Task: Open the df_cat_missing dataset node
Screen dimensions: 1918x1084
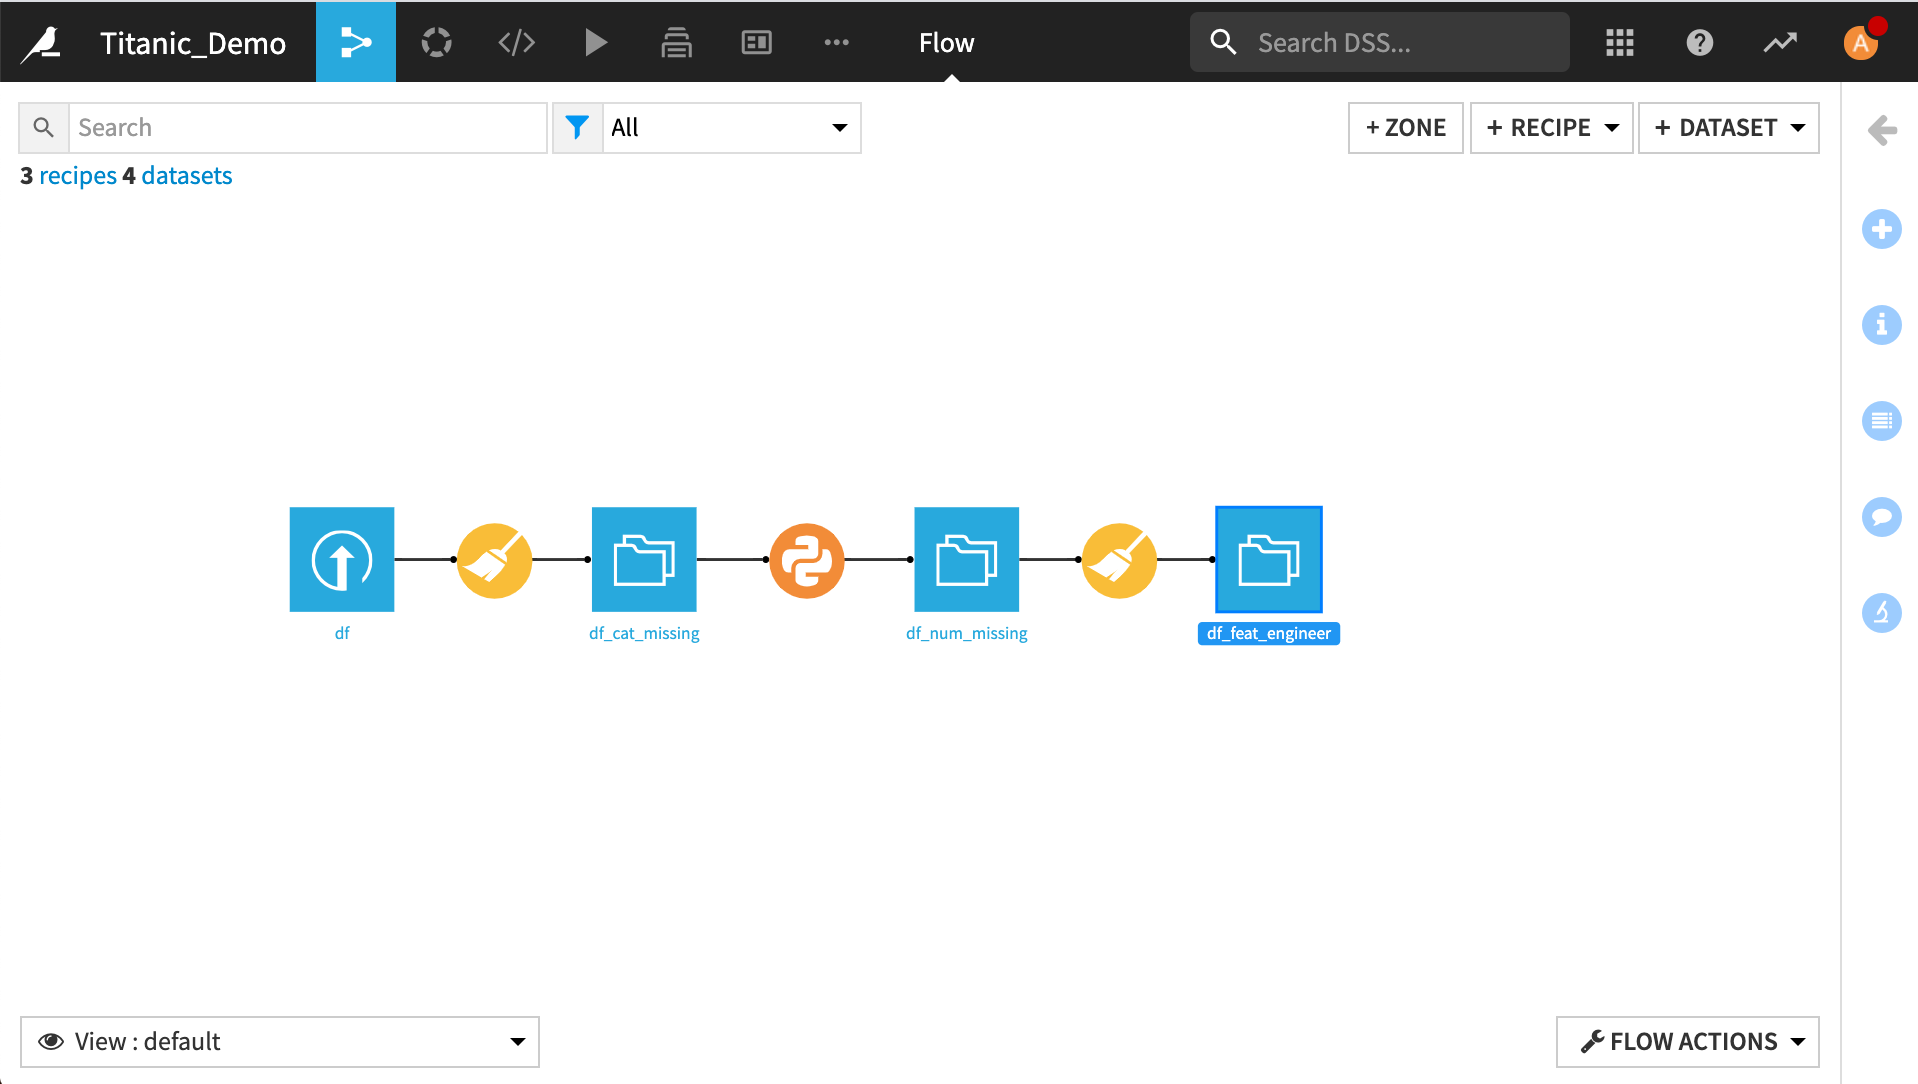Action: pos(644,559)
